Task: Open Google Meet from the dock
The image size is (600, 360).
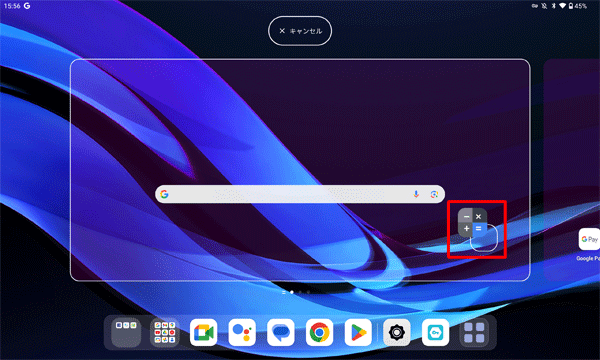Action: coord(203,332)
